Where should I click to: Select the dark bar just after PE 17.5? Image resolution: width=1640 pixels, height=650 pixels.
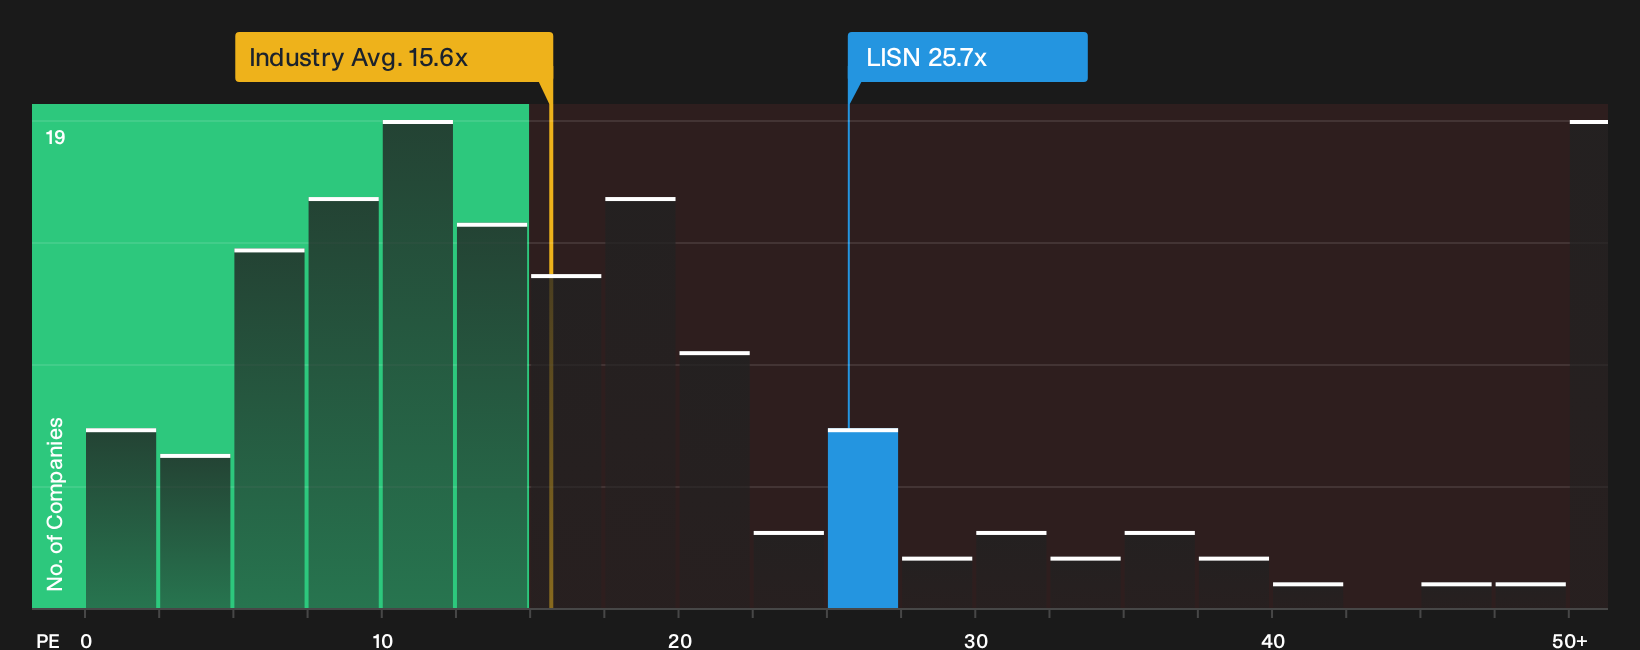641,403
